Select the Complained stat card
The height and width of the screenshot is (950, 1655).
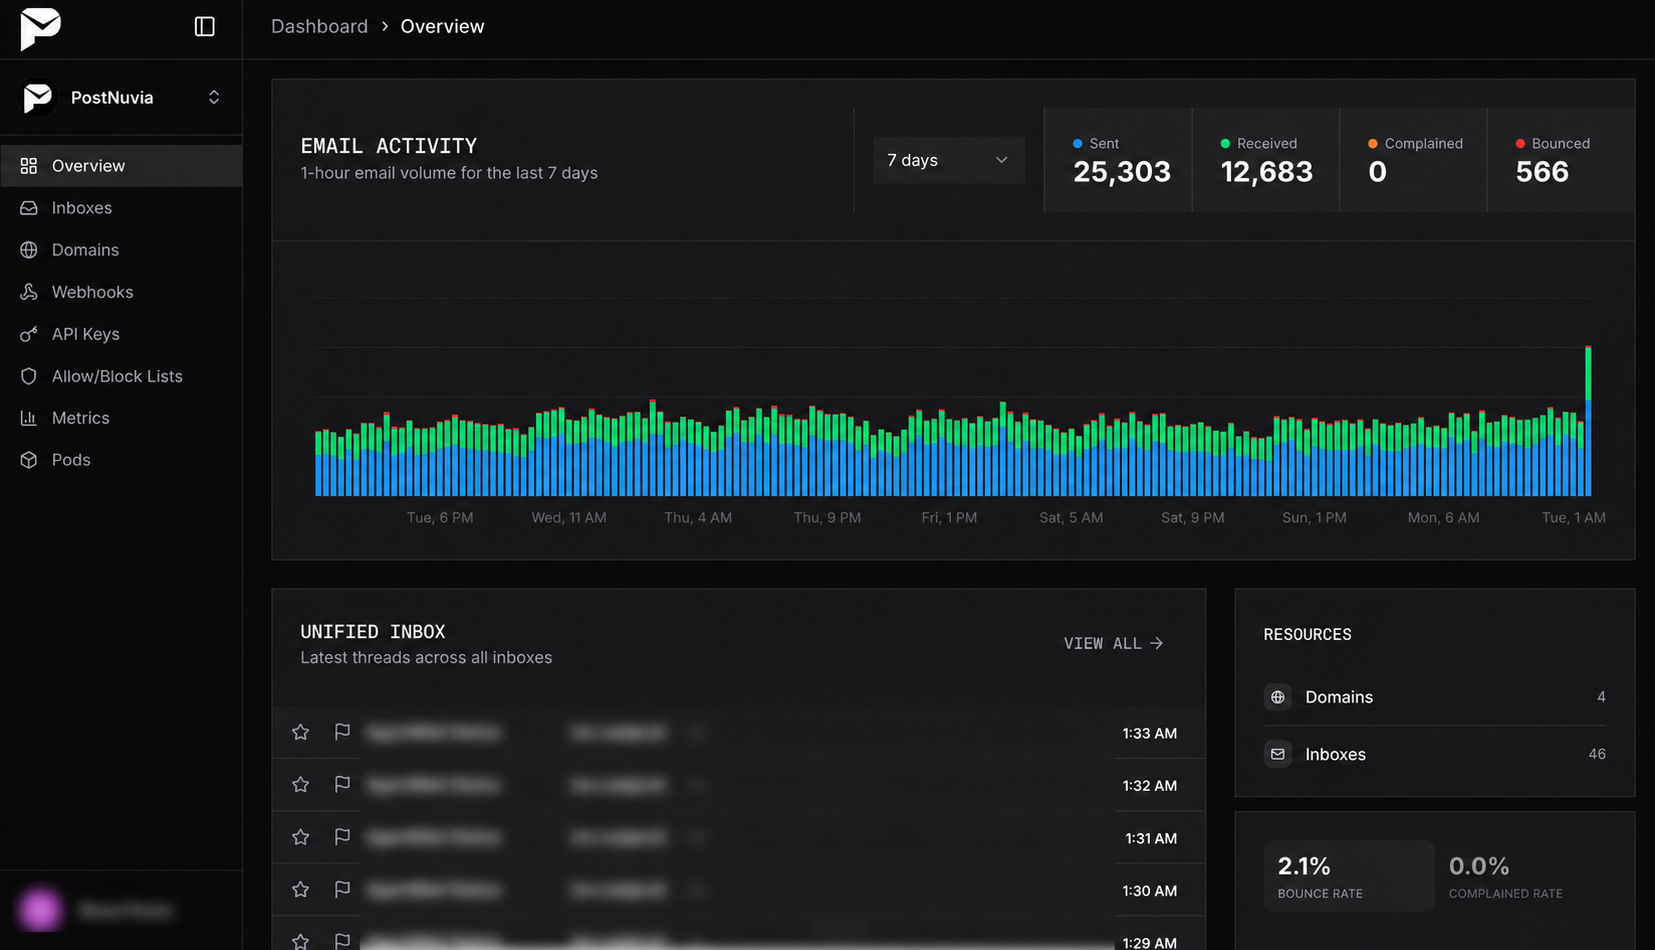(x=1413, y=160)
